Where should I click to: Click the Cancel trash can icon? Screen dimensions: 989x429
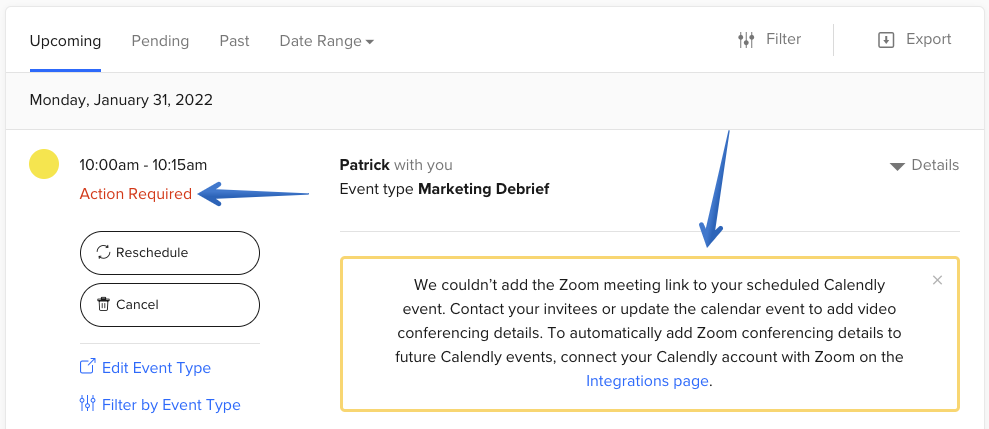pyautogui.click(x=103, y=305)
